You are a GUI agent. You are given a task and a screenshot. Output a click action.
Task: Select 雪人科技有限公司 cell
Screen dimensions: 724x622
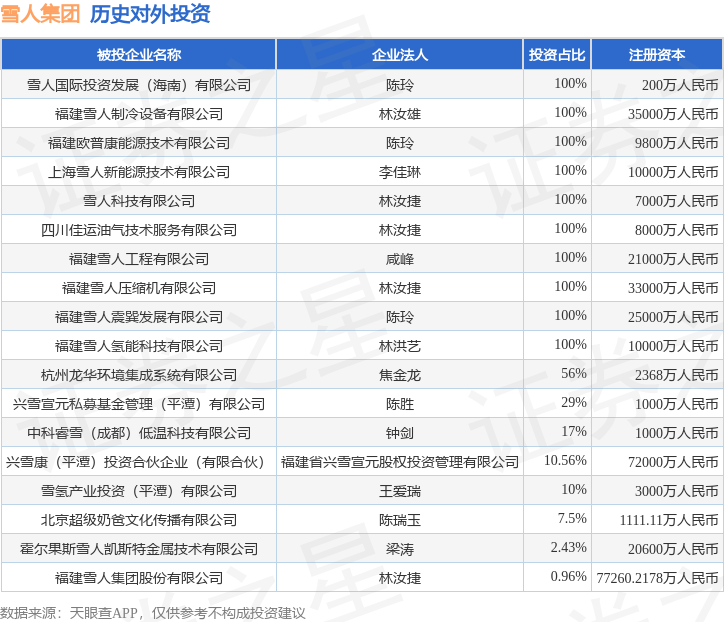coord(139,201)
